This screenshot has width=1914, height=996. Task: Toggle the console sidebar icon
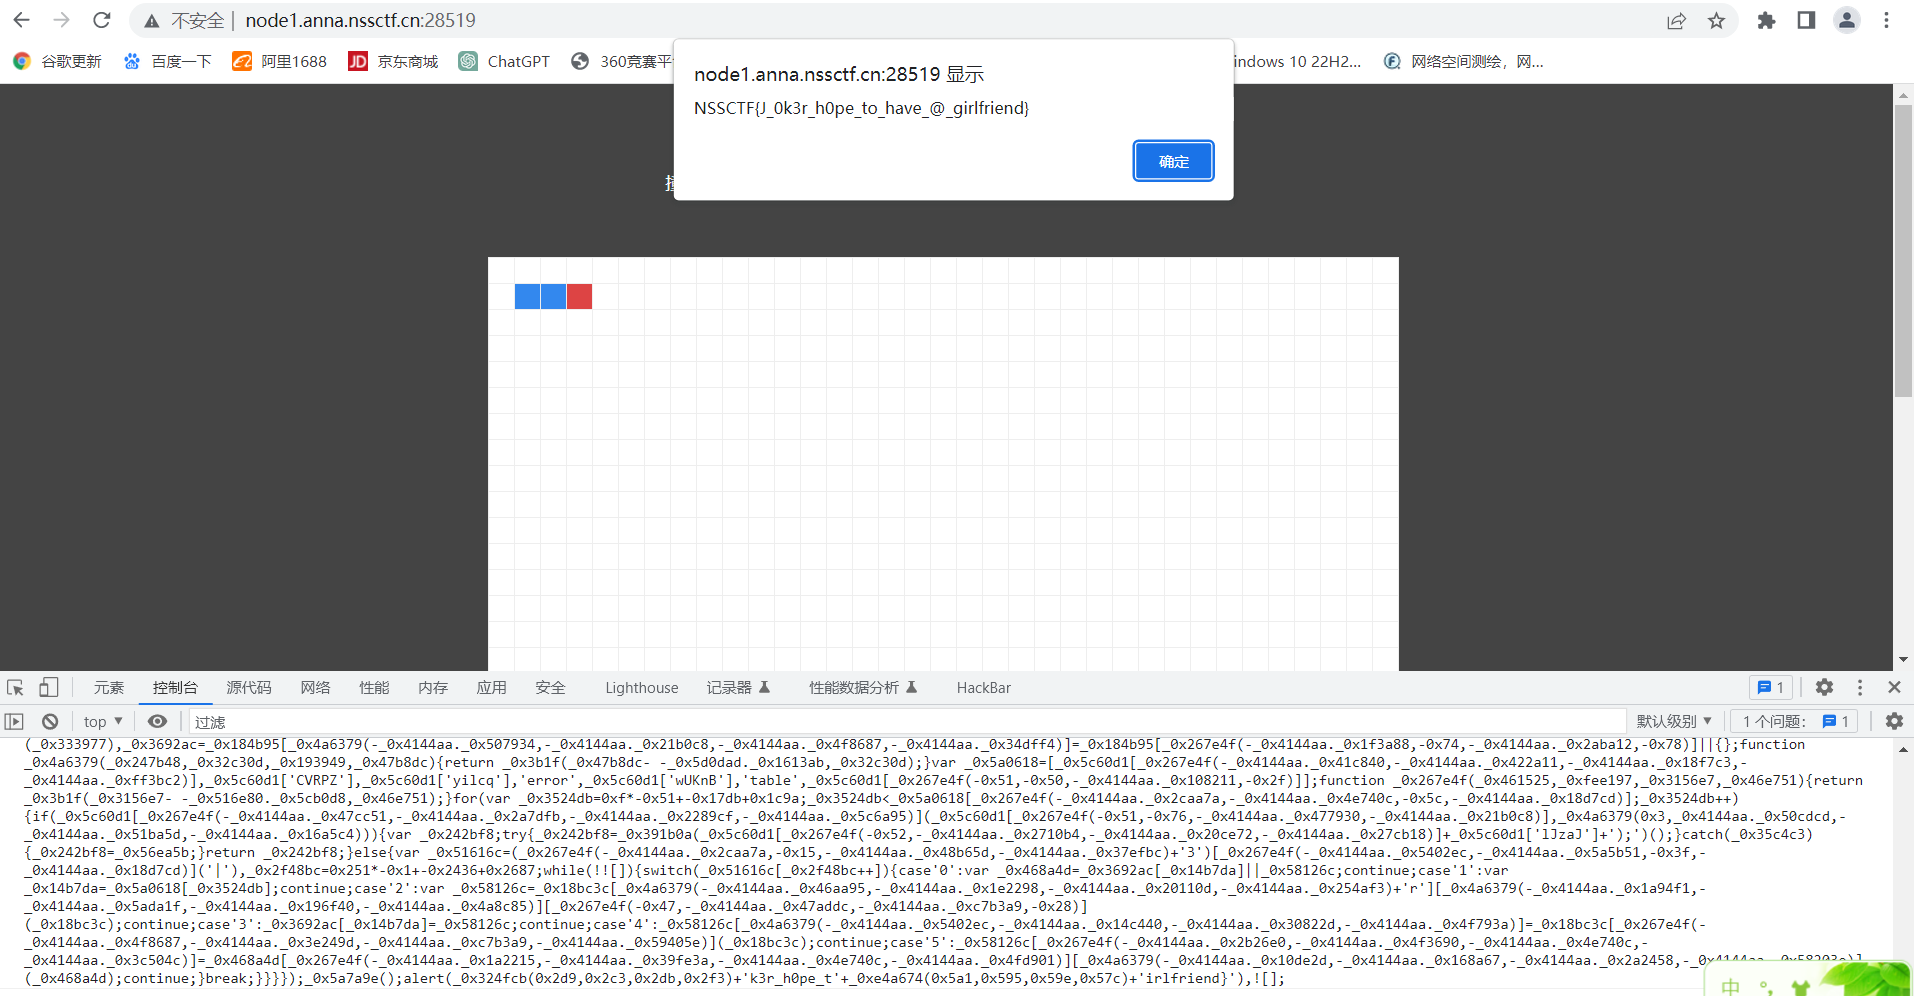coord(14,722)
